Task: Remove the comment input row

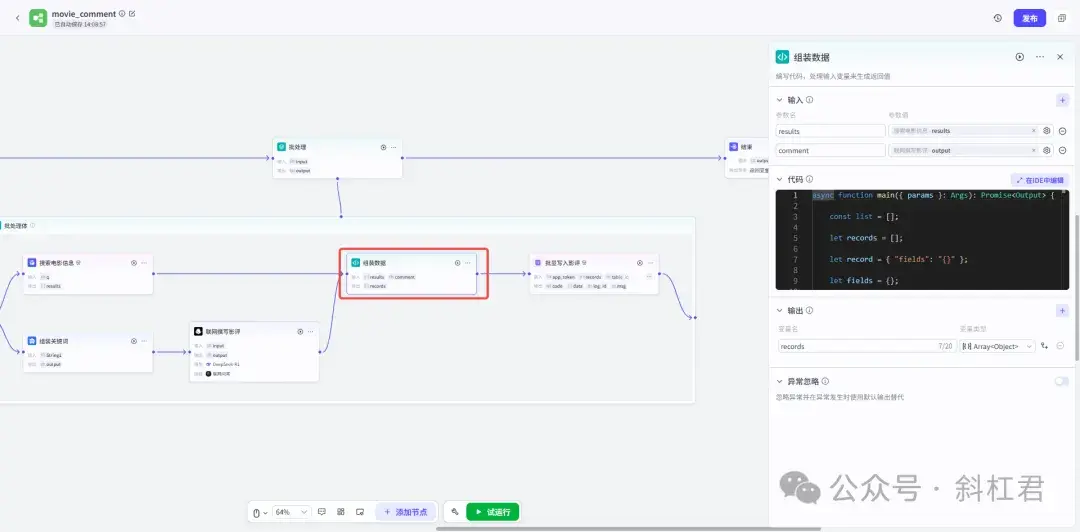Action: [1063, 150]
